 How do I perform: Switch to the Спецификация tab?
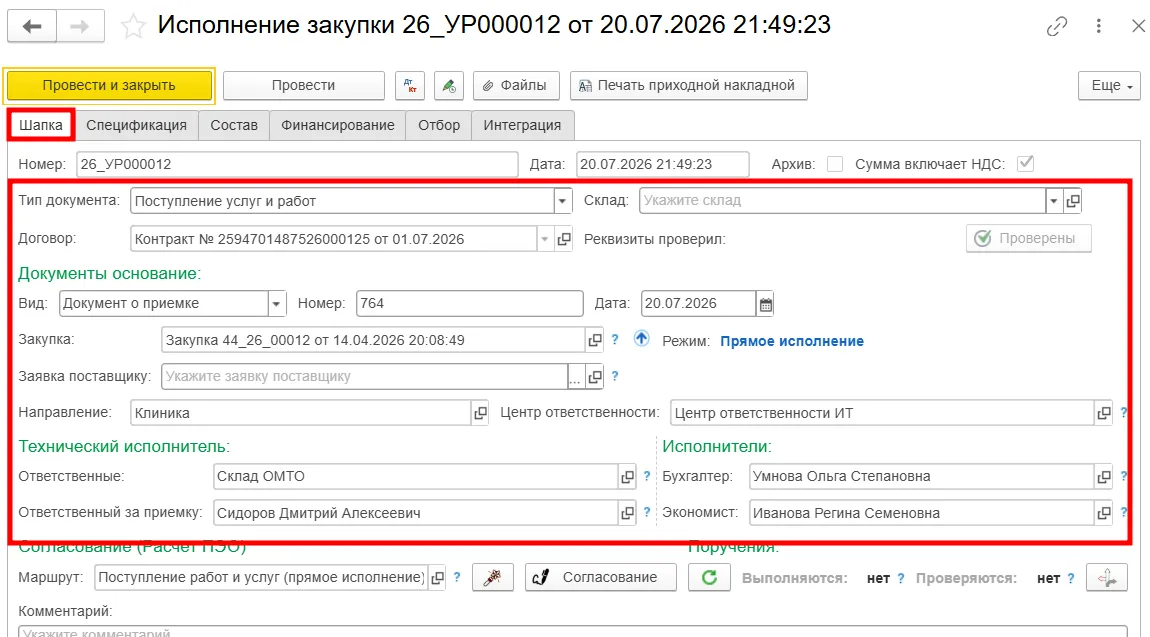136,125
